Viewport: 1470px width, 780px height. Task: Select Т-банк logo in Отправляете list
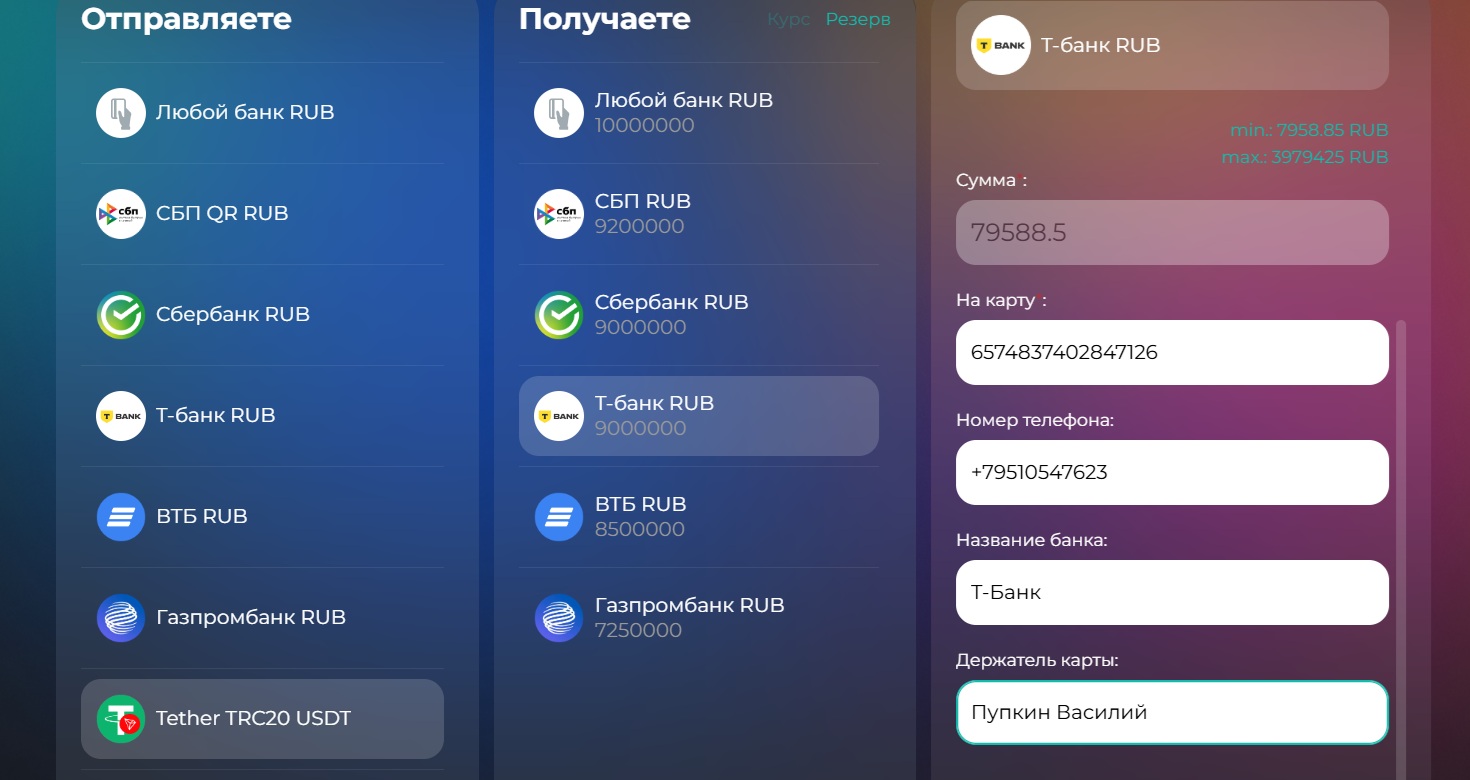pyautogui.click(x=121, y=416)
